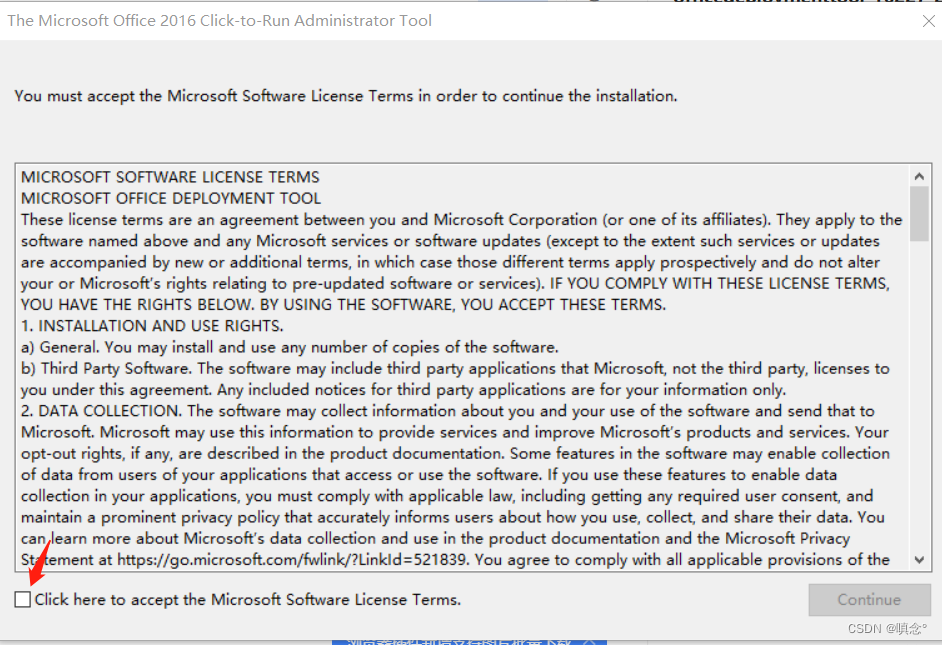Screen dimensions: 942x645
Task: Click the scrollbar up arrow
Action: coord(919,174)
